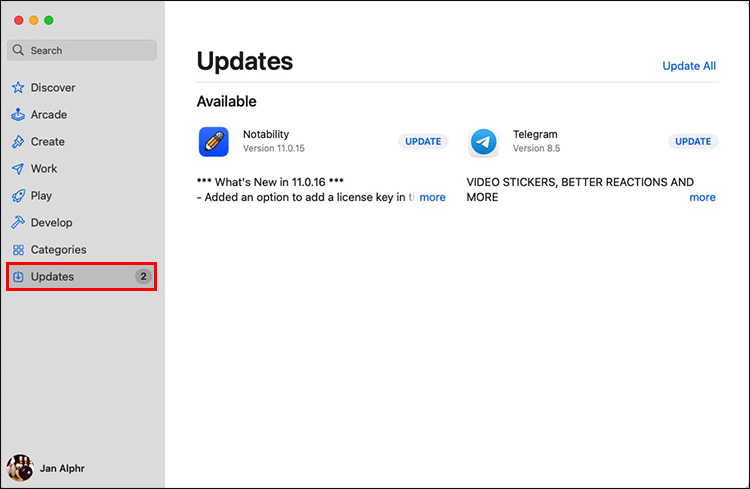
Task: Switch to the Create section label
Action: tap(47, 142)
